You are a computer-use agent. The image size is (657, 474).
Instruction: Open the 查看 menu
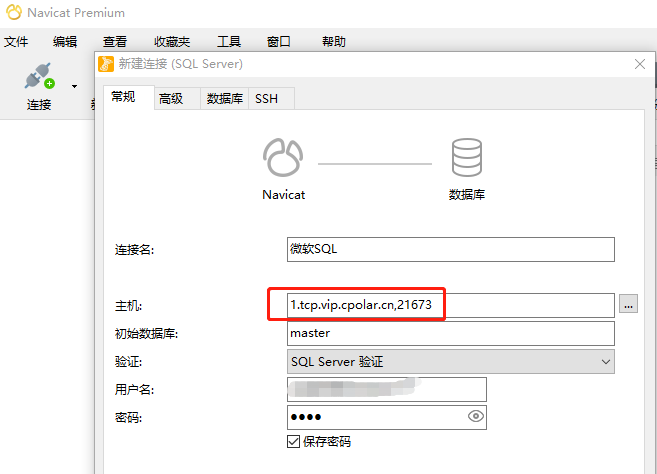(x=115, y=41)
